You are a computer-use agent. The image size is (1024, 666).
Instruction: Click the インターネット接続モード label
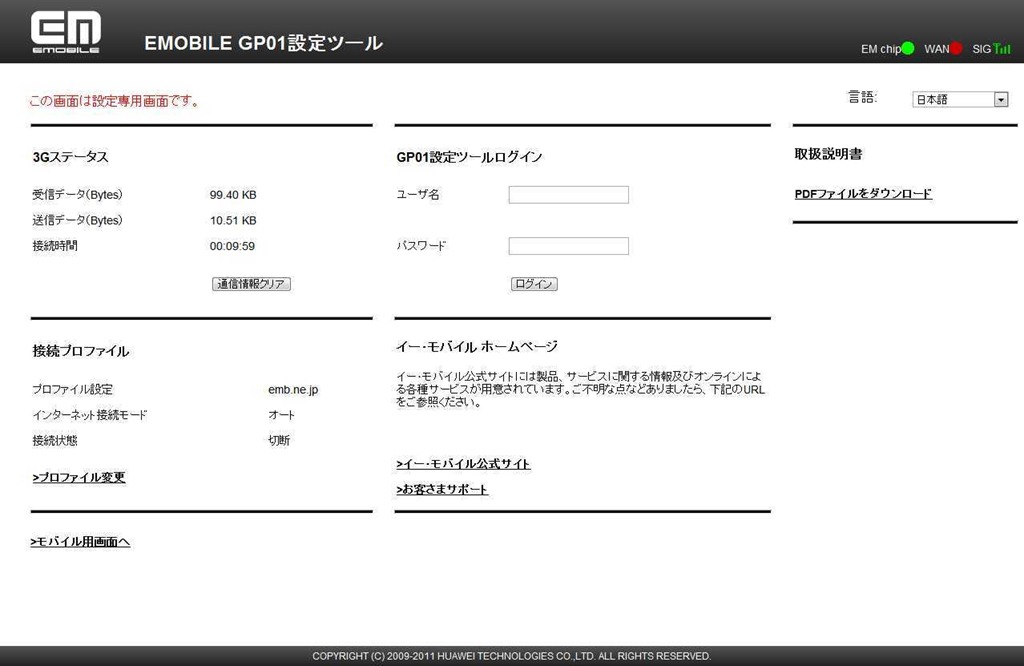pyautogui.click(x=90, y=415)
